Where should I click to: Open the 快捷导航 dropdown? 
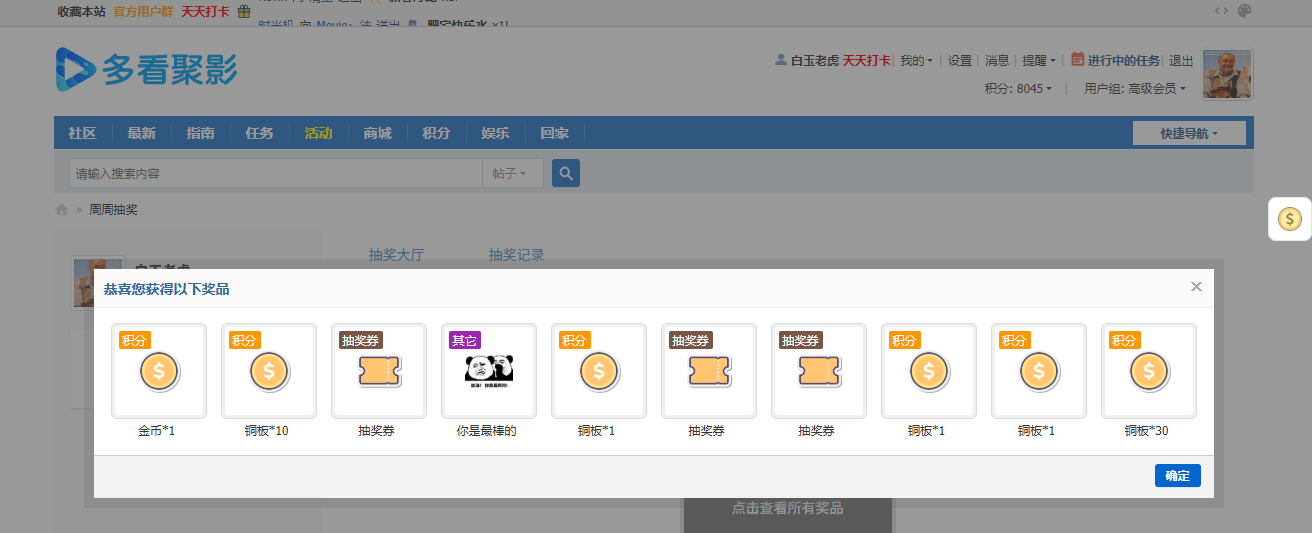point(1189,133)
